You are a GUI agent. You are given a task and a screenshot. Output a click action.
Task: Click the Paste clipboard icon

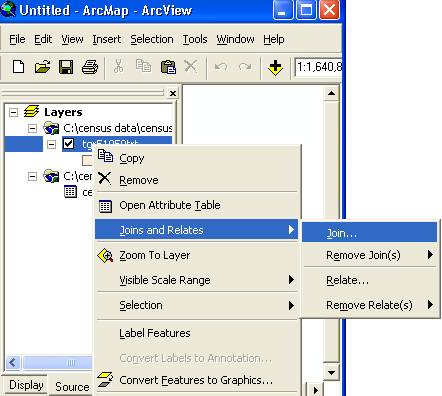click(168, 67)
